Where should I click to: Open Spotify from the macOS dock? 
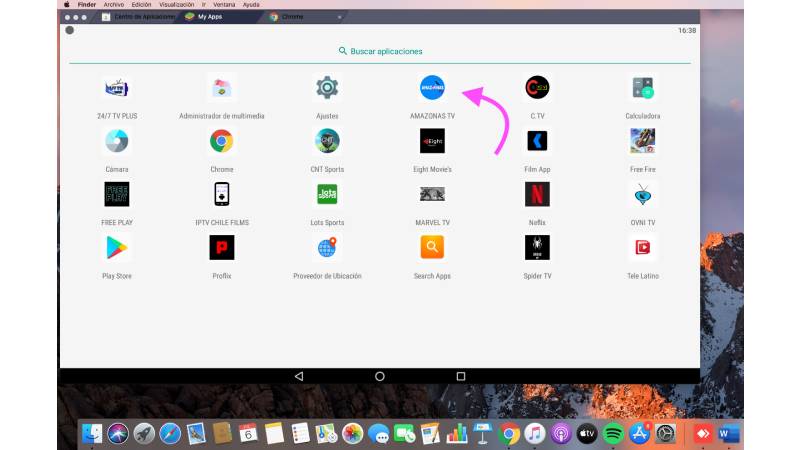tap(614, 433)
